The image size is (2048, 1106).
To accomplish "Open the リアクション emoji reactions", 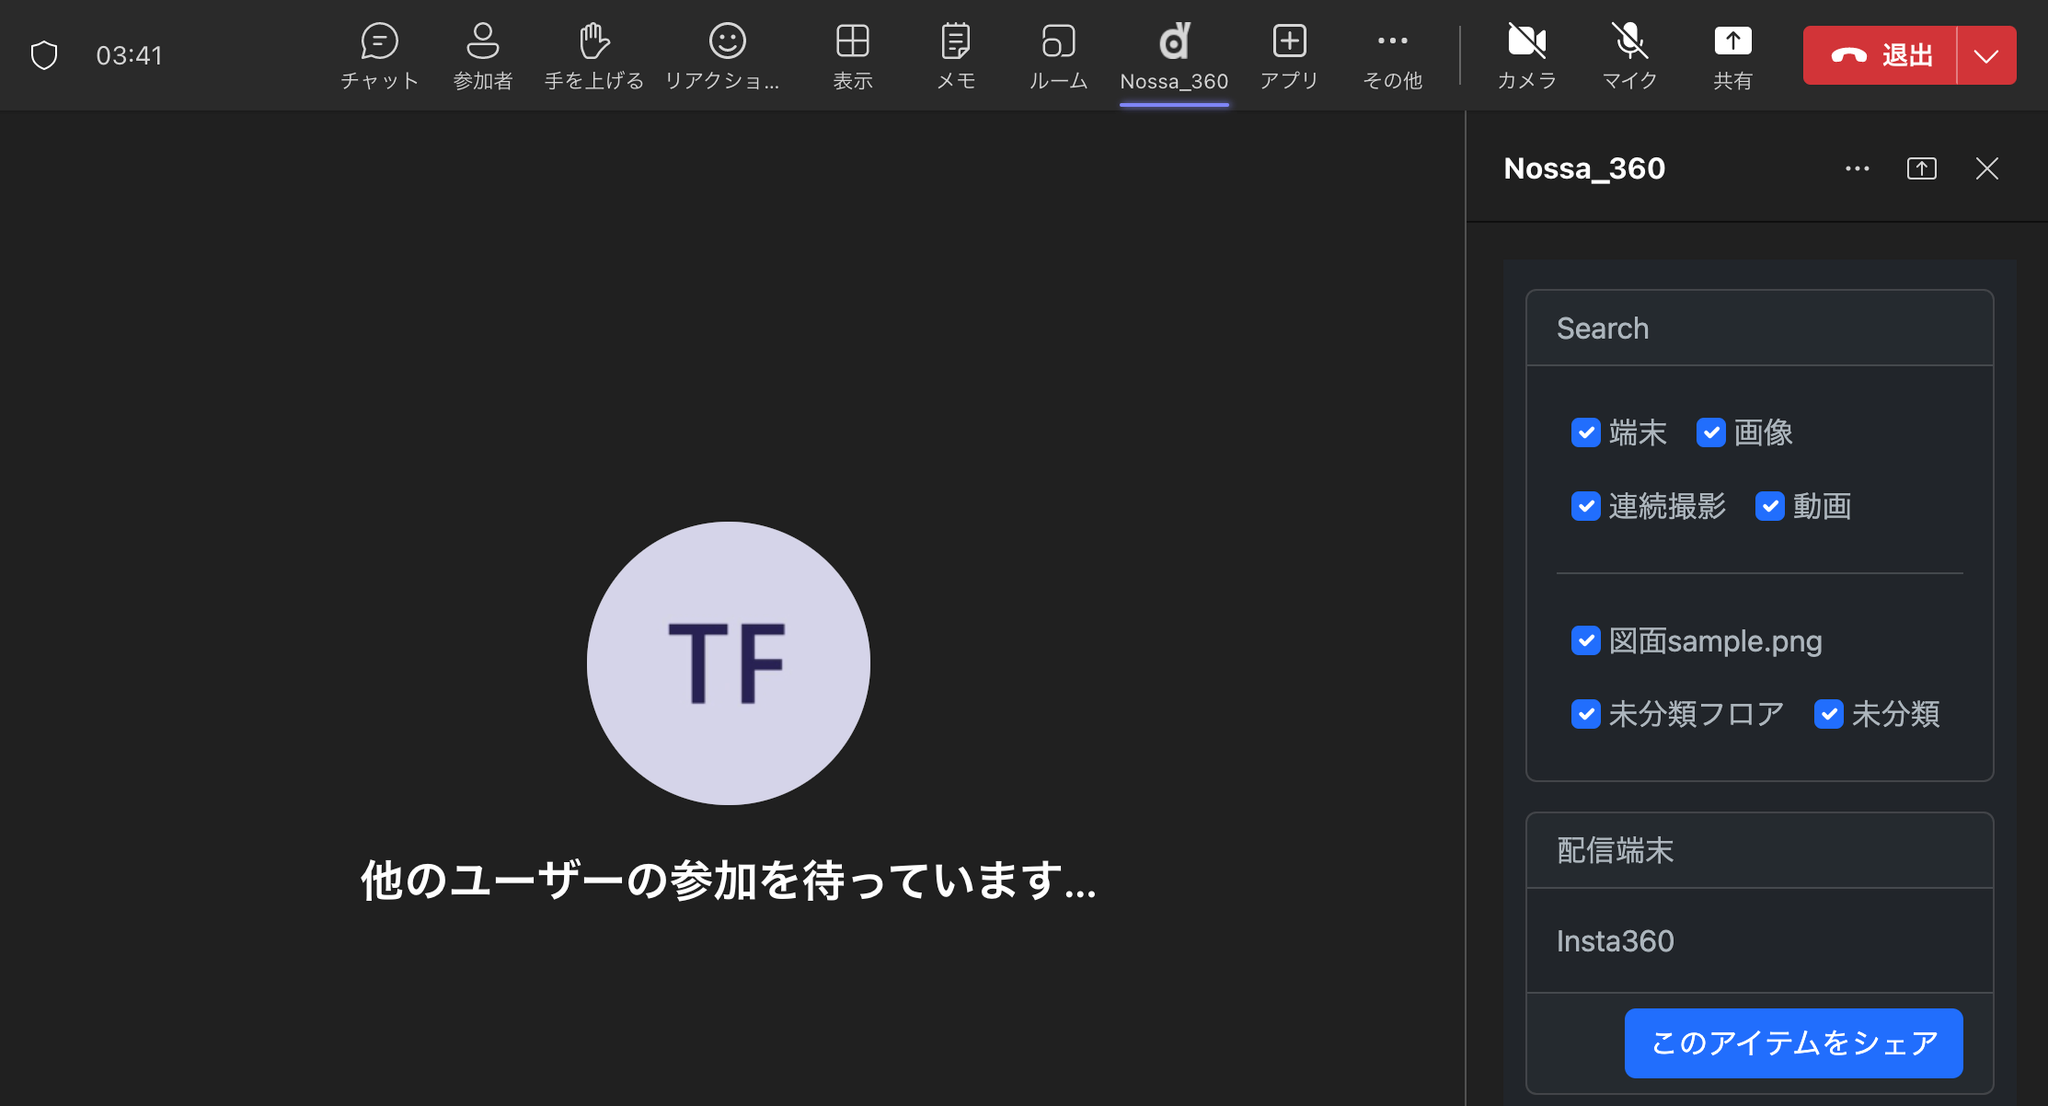I will coord(726,55).
